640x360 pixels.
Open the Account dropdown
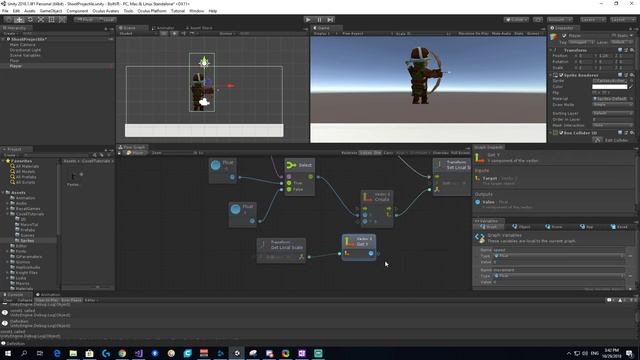(x=560, y=20)
